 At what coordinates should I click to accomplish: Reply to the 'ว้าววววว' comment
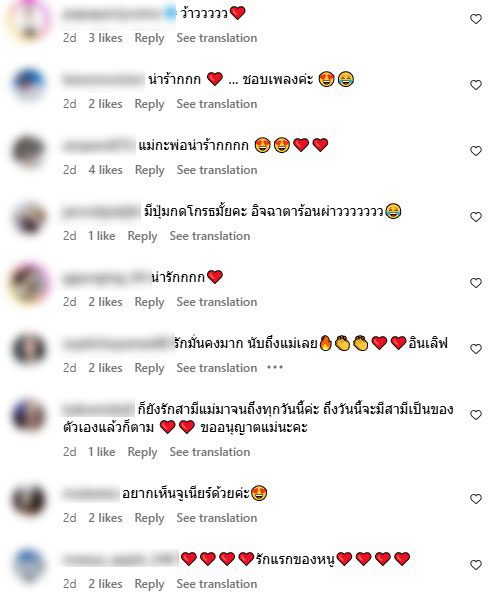[x=149, y=38]
